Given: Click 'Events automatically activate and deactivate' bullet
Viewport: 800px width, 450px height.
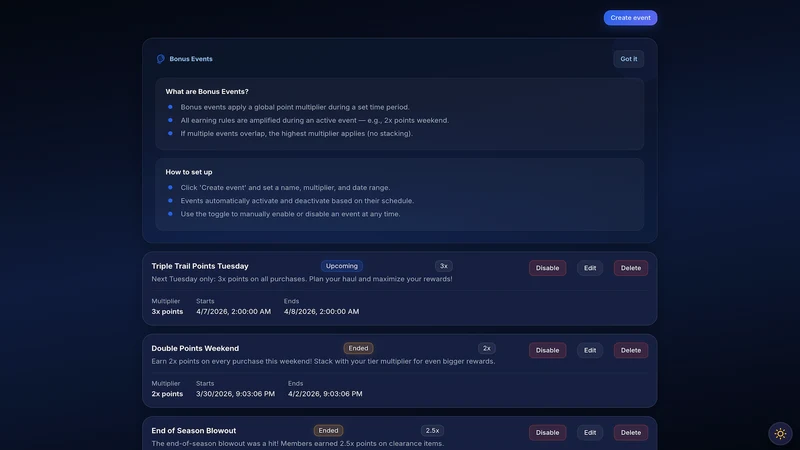Looking at the screenshot, I should pos(297,201).
